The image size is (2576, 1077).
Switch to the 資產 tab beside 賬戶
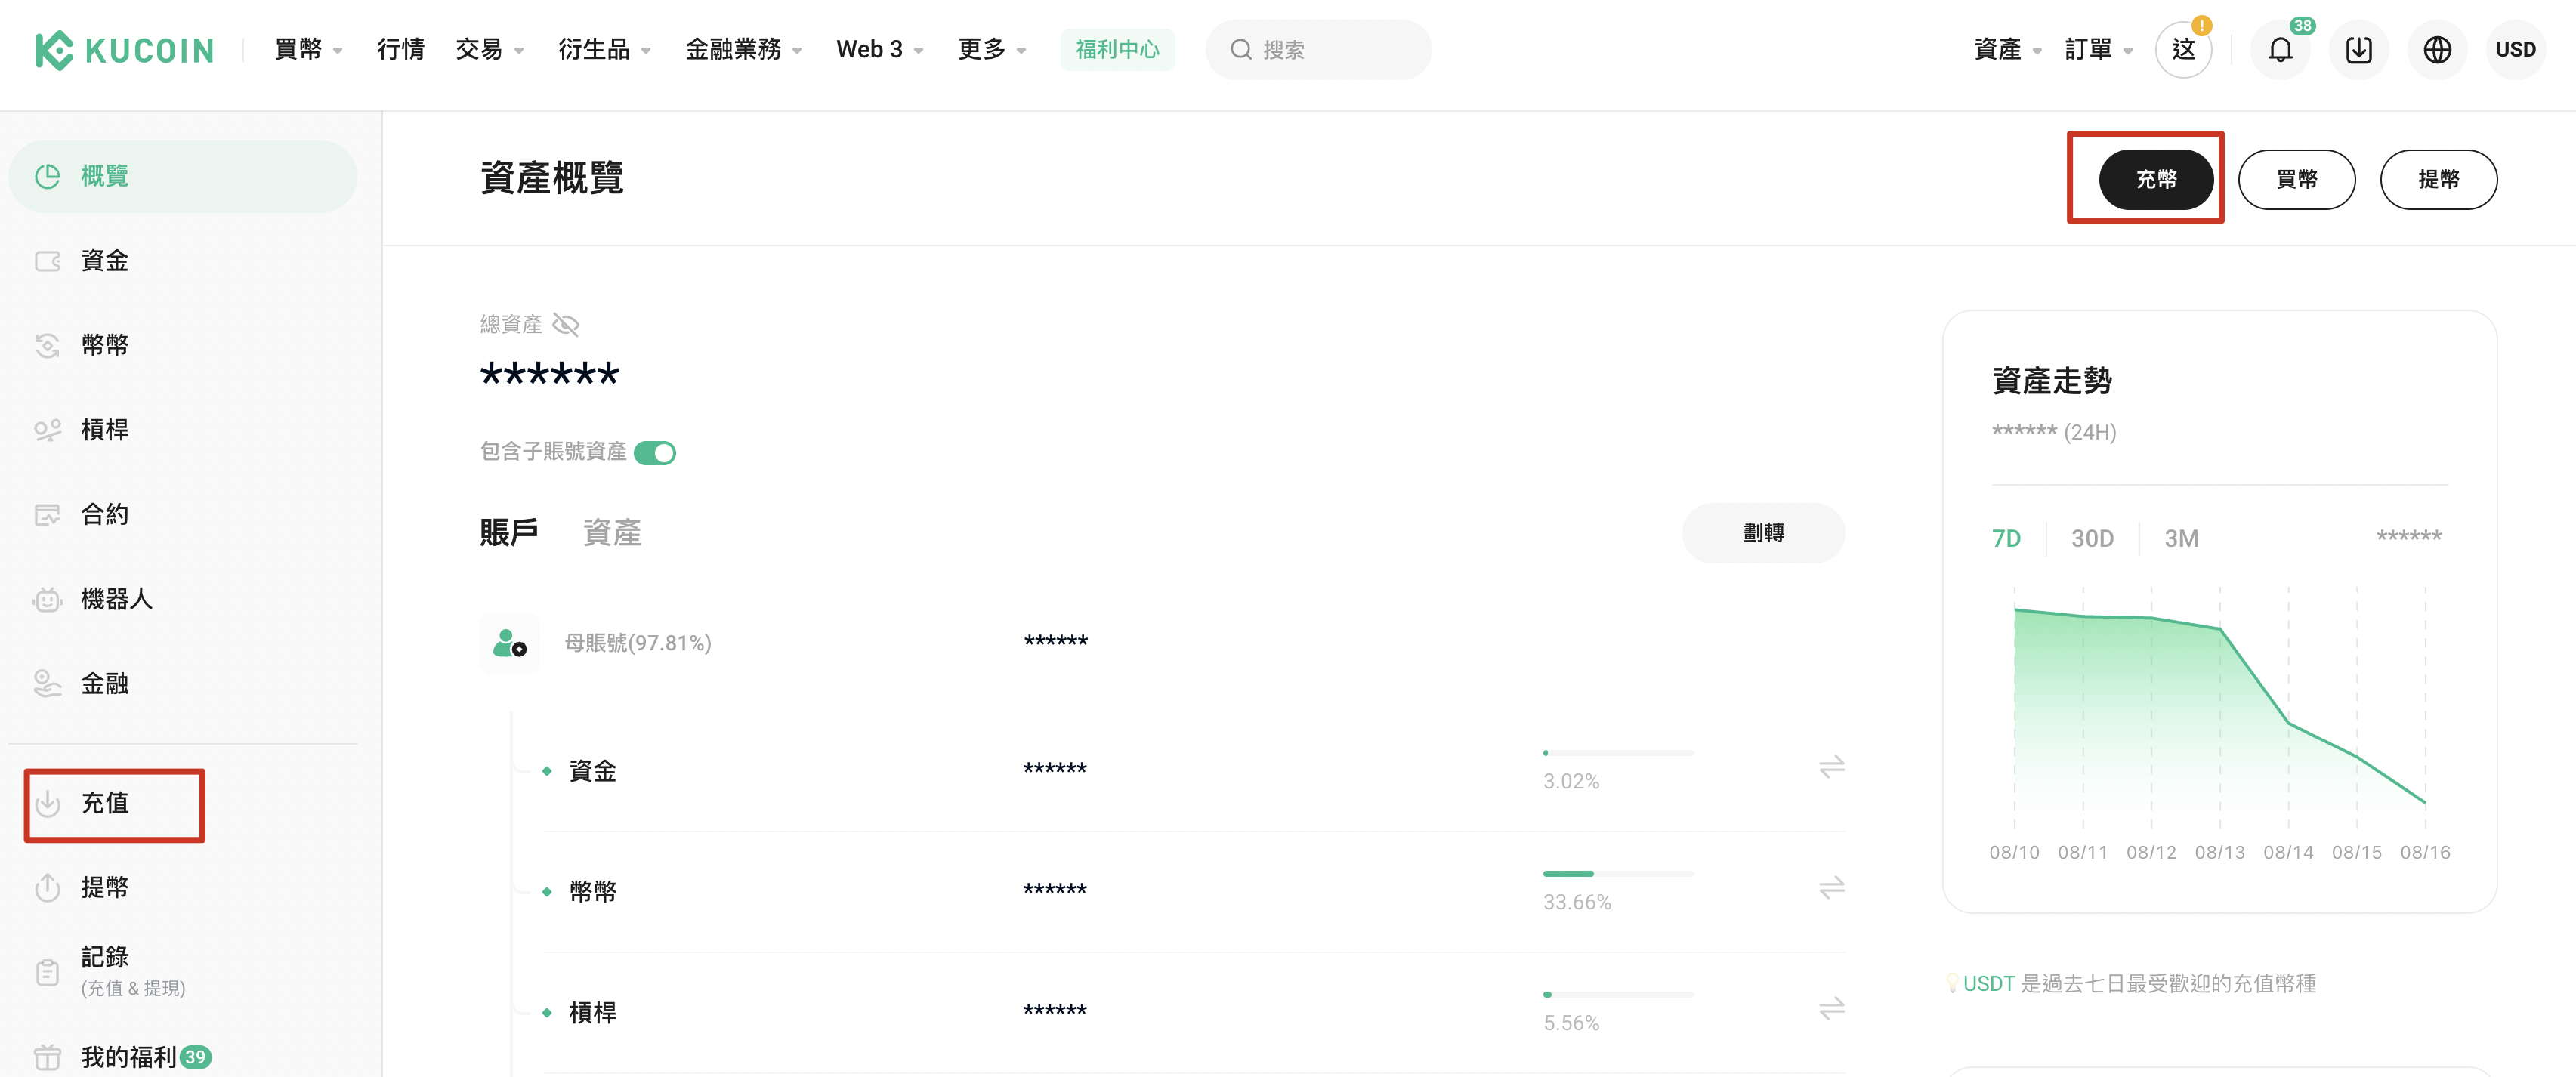[612, 533]
